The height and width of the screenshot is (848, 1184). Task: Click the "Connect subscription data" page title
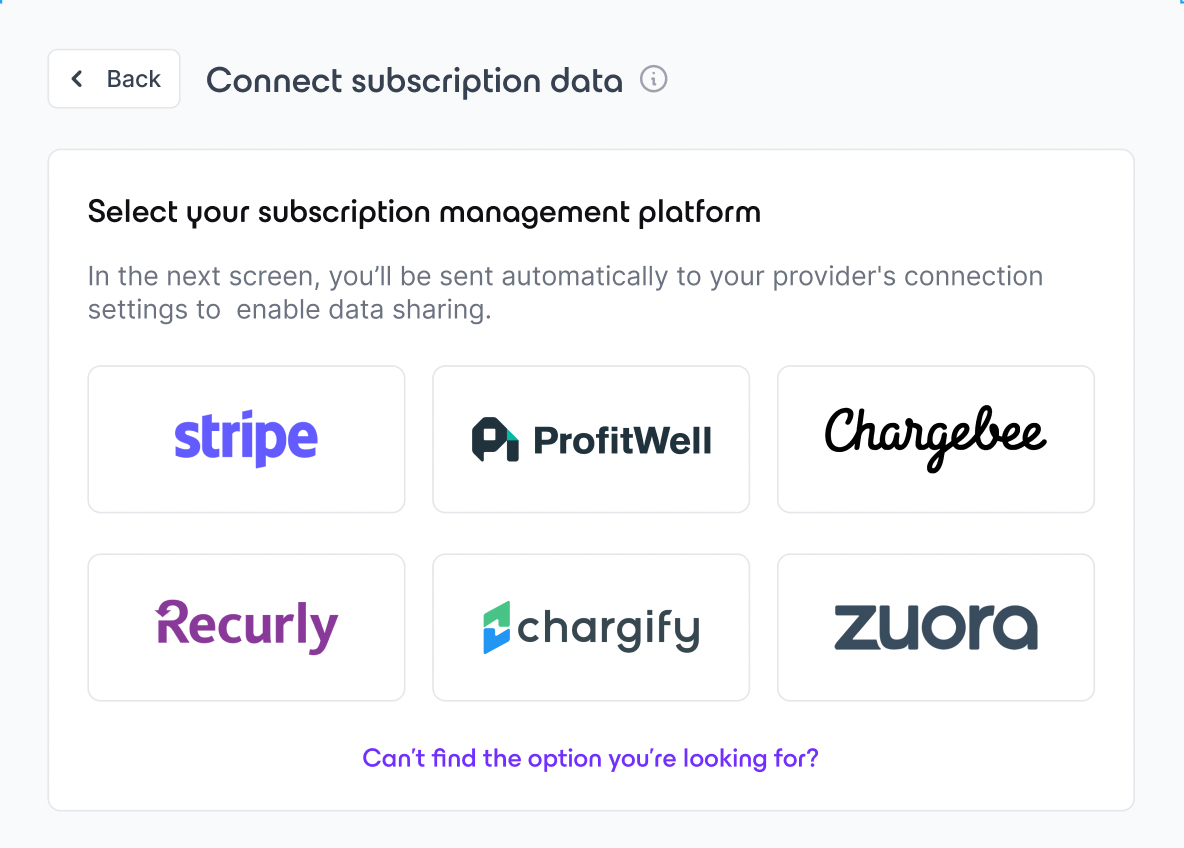click(415, 80)
